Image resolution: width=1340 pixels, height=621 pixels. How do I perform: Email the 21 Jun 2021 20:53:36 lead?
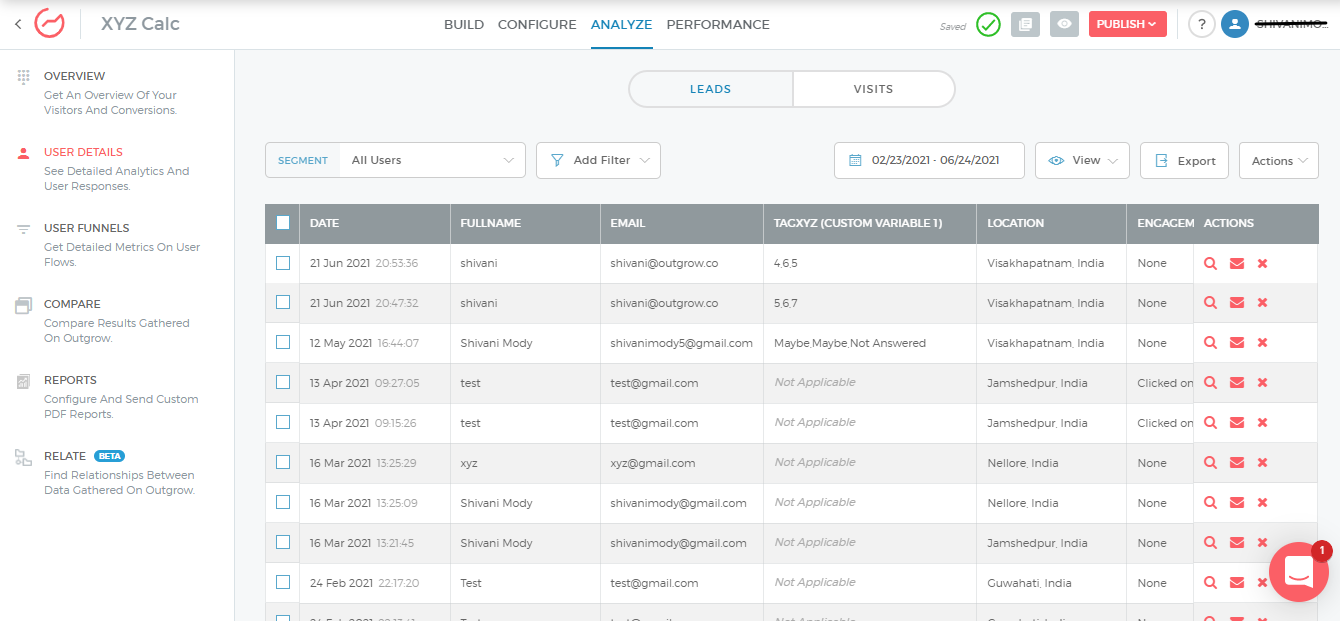(1237, 263)
